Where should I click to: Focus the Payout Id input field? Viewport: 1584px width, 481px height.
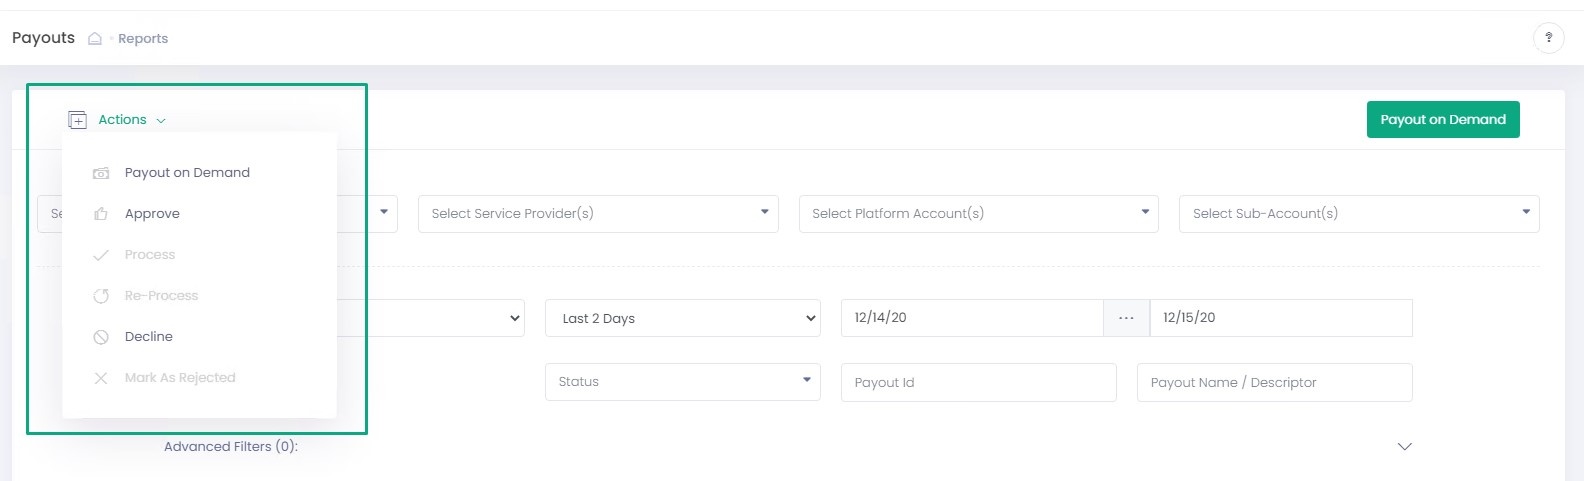[x=979, y=382]
